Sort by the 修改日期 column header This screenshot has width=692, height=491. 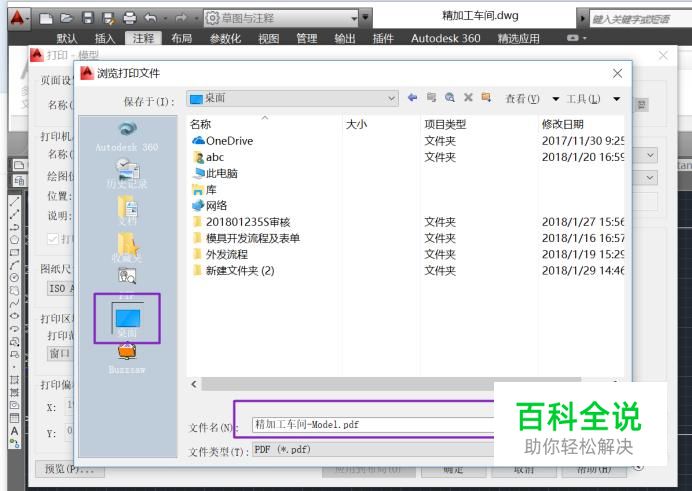581,124
